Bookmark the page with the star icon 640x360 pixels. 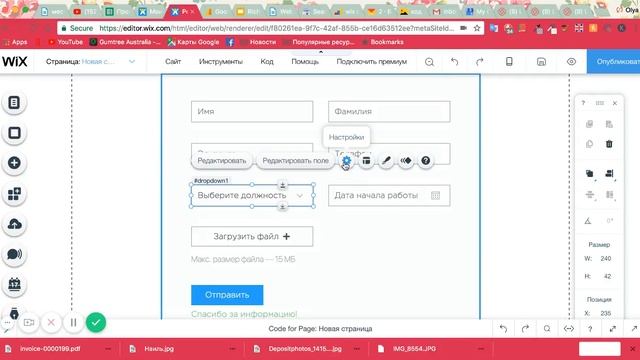point(477,28)
